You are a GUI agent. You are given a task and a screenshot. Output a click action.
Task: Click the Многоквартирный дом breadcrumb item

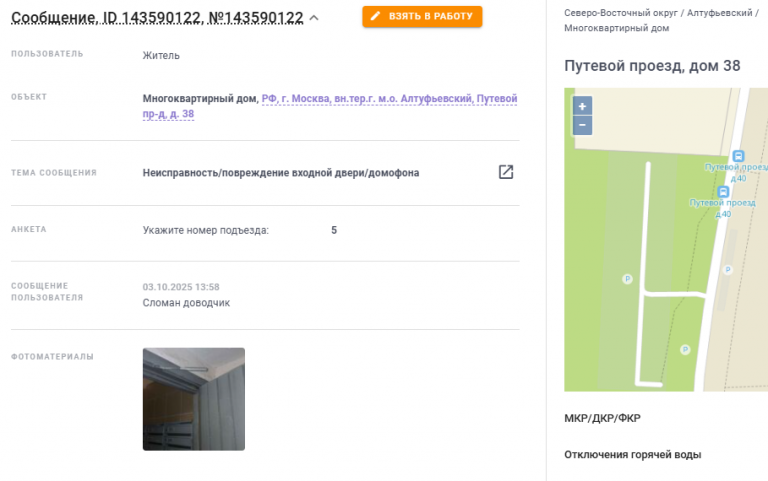(x=617, y=28)
